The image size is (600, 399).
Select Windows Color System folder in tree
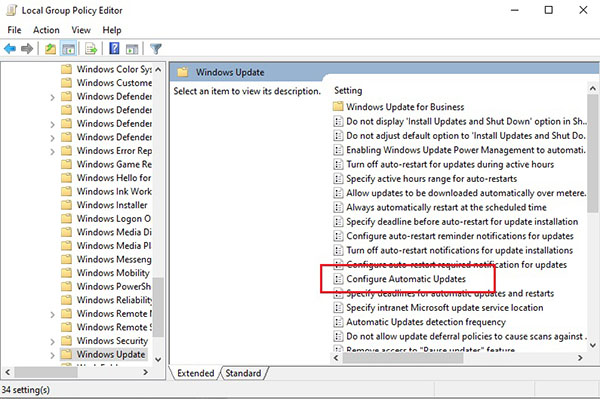[107, 69]
